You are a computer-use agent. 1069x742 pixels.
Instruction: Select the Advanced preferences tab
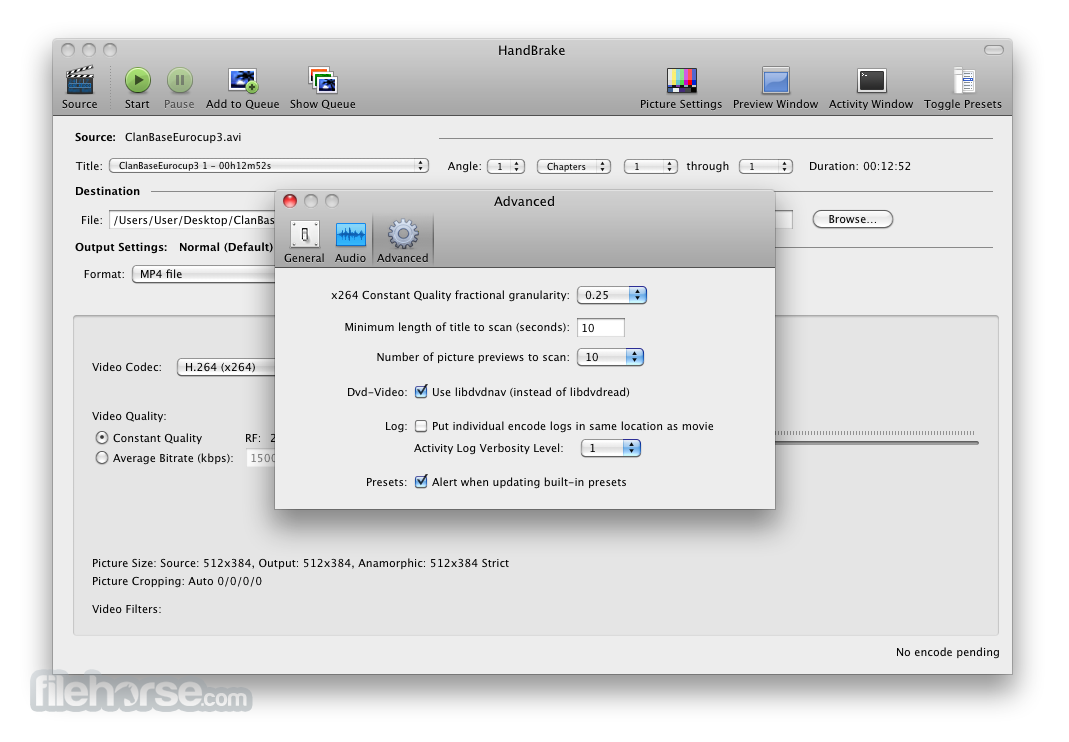(403, 241)
